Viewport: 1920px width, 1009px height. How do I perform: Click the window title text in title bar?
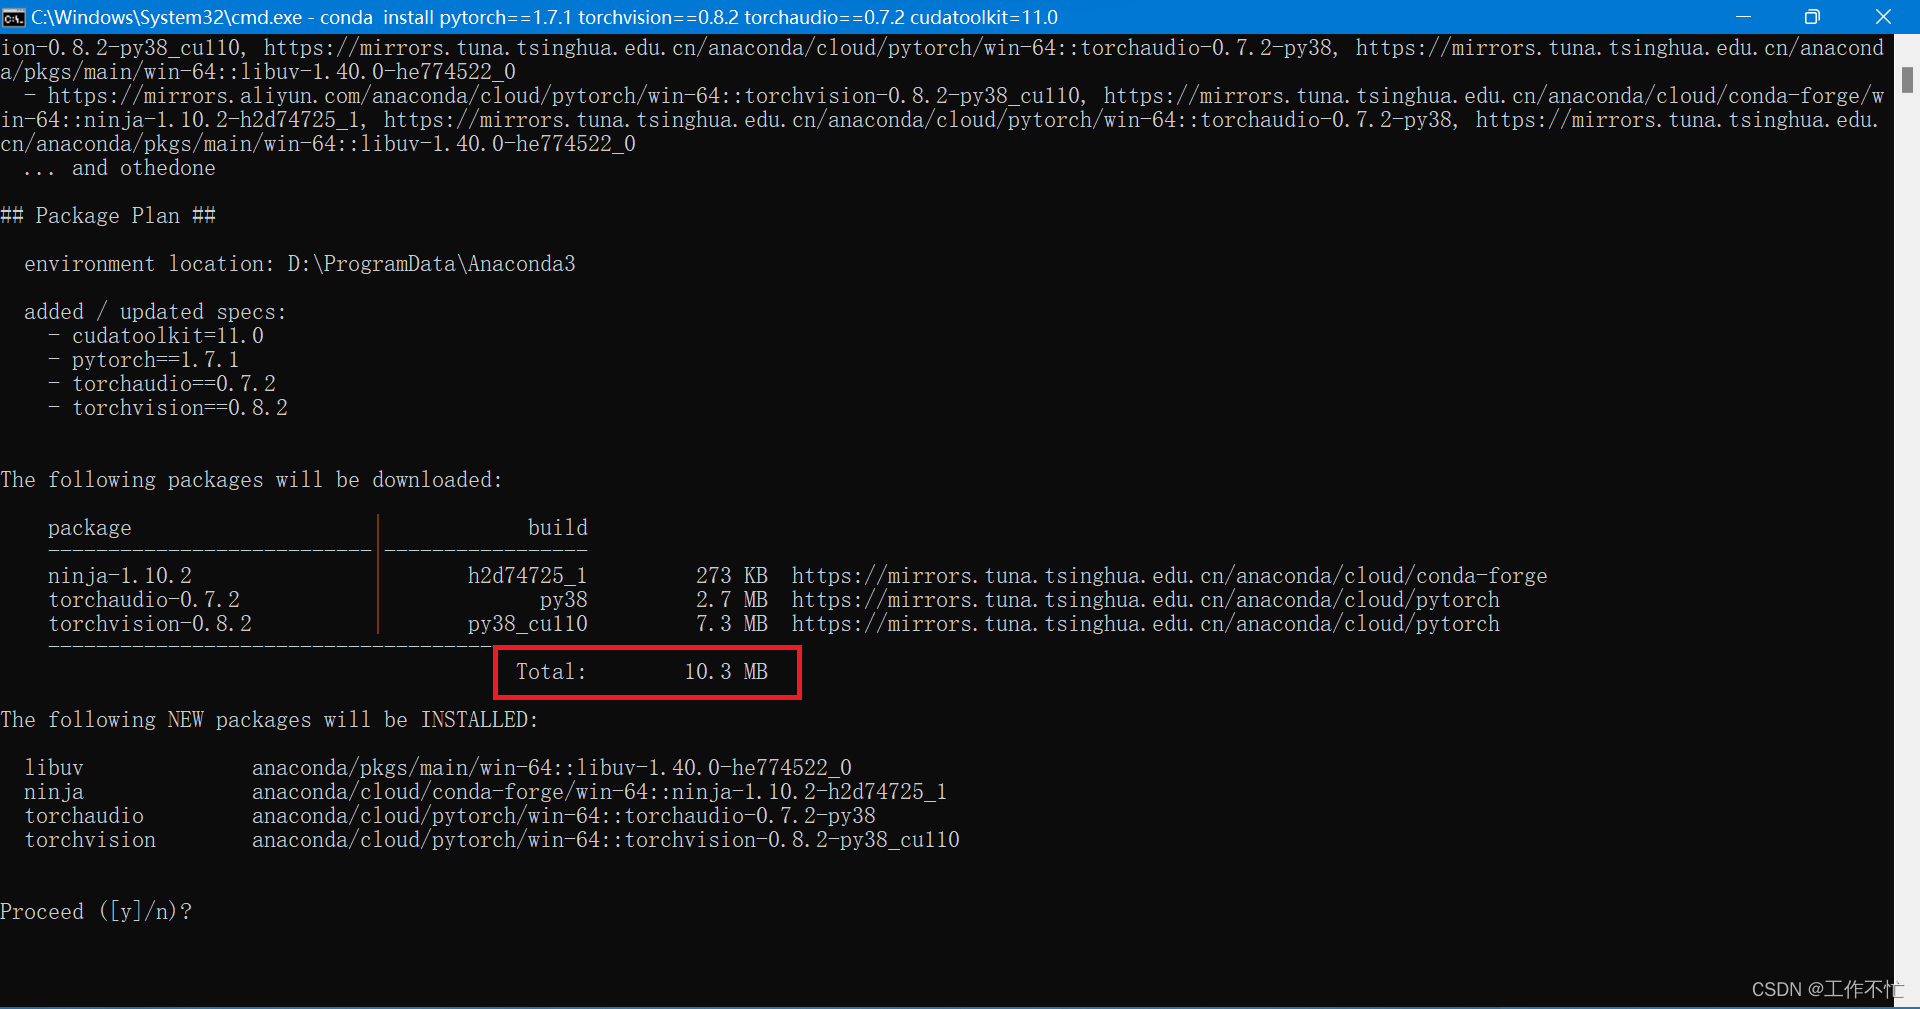coord(544,17)
